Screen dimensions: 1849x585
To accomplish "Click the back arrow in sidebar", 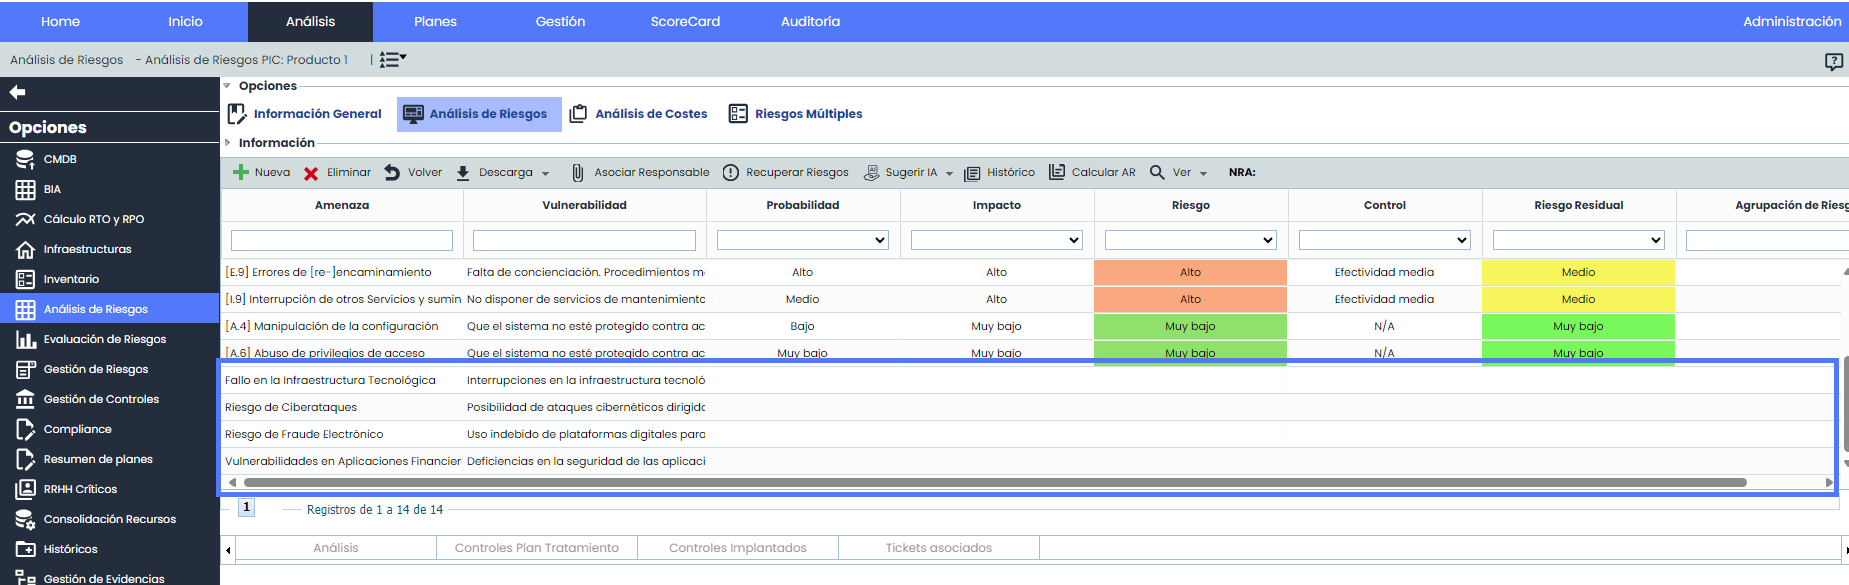I will pos(17,92).
